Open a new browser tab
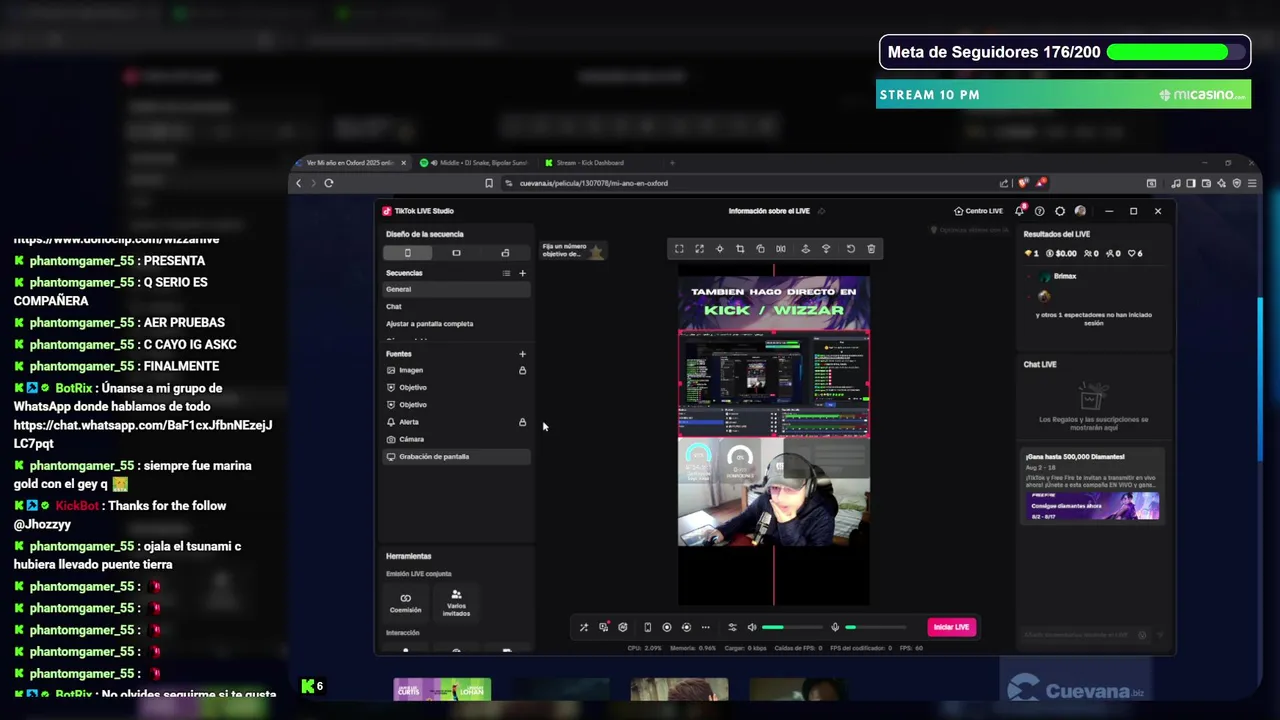The image size is (1280, 720). tap(672, 163)
